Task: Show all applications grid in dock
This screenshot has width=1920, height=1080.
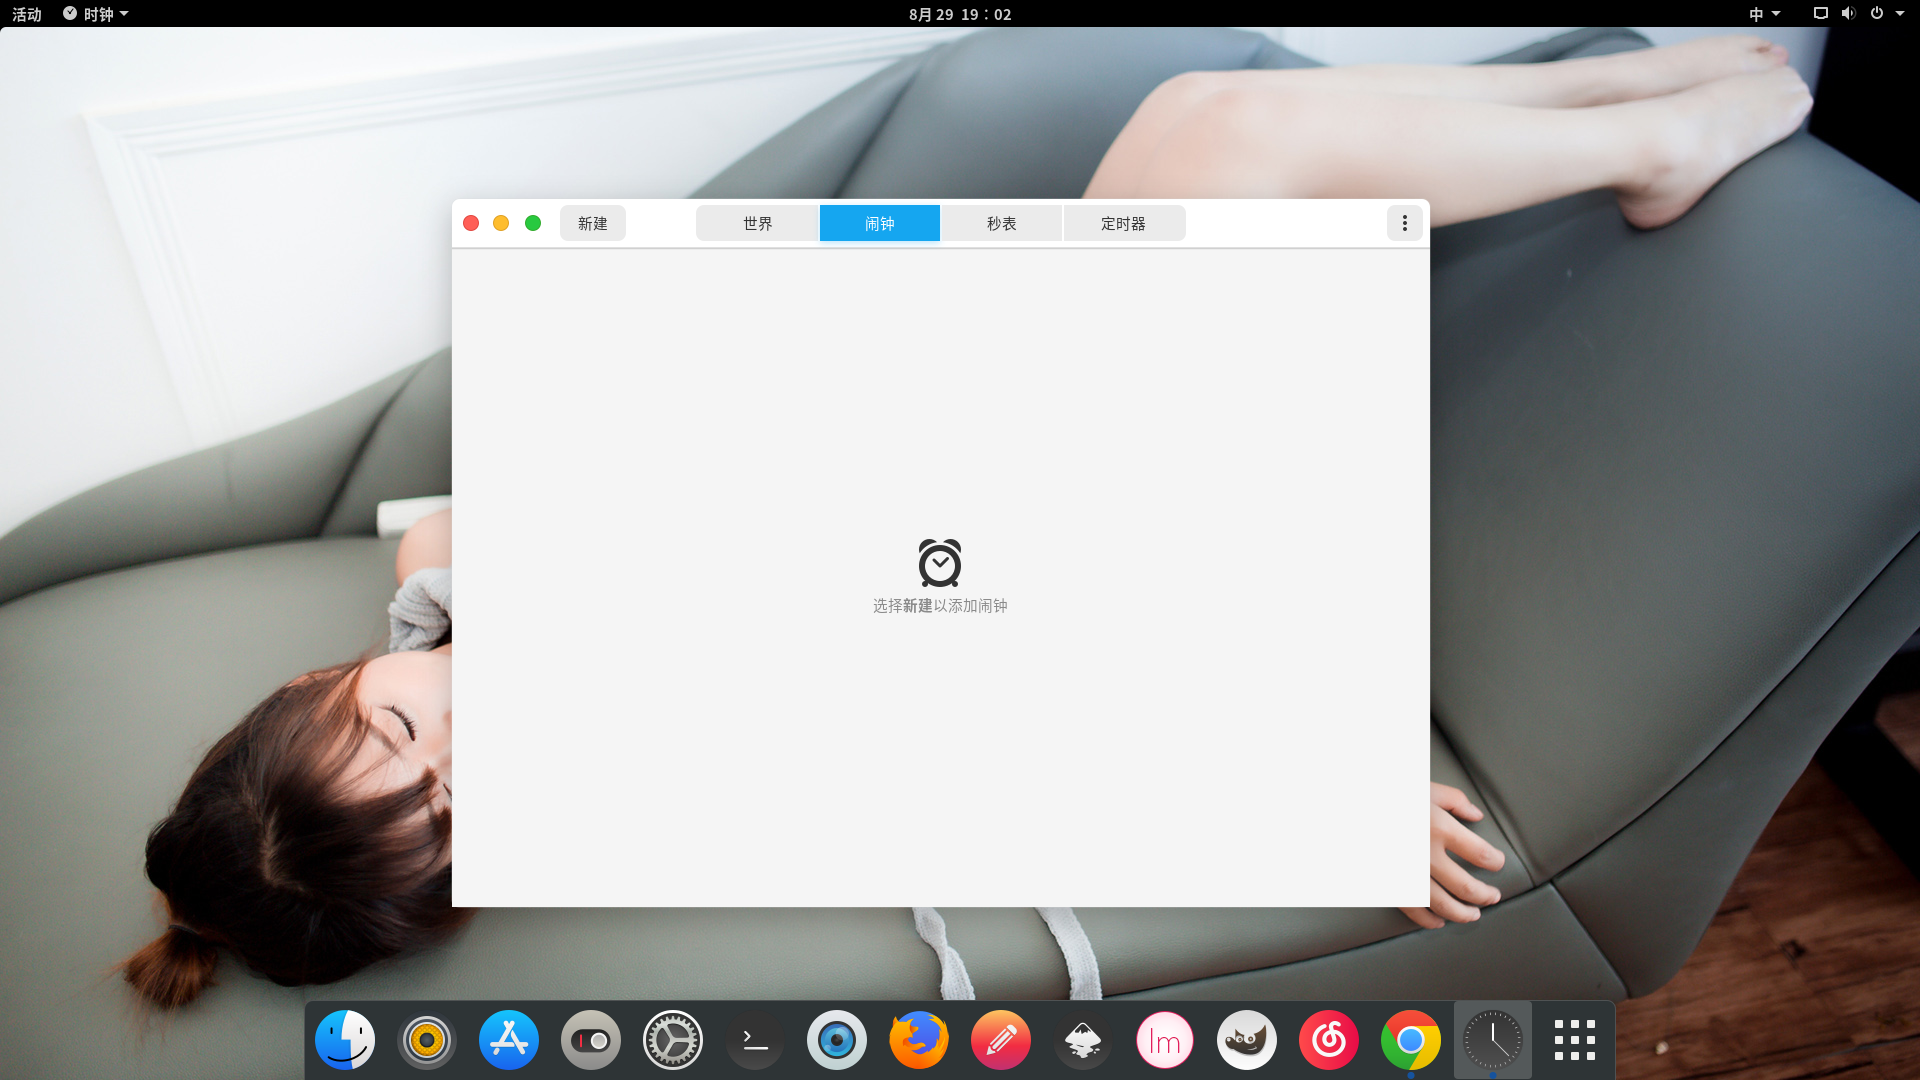Action: click(1575, 1040)
